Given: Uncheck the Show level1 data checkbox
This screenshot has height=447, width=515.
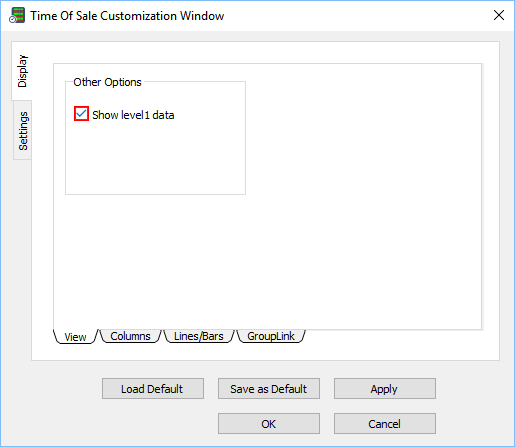Looking at the screenshot, I should 81,114.
